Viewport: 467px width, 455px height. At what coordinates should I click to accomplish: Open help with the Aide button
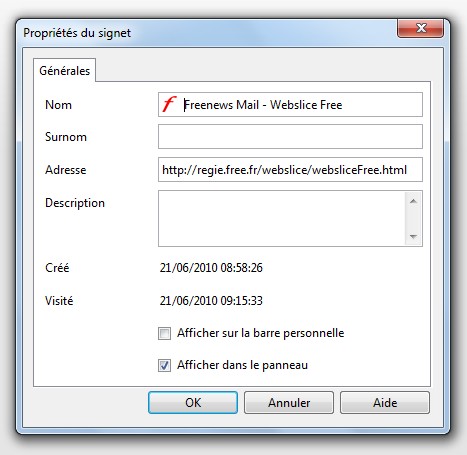tap(385, 402)
